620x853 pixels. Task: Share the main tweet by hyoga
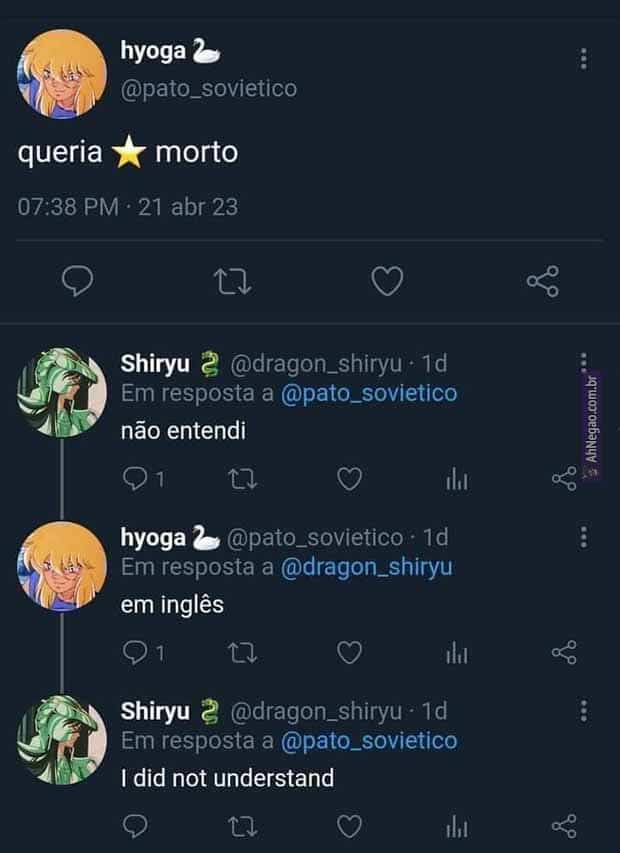[x=543, y=283]
